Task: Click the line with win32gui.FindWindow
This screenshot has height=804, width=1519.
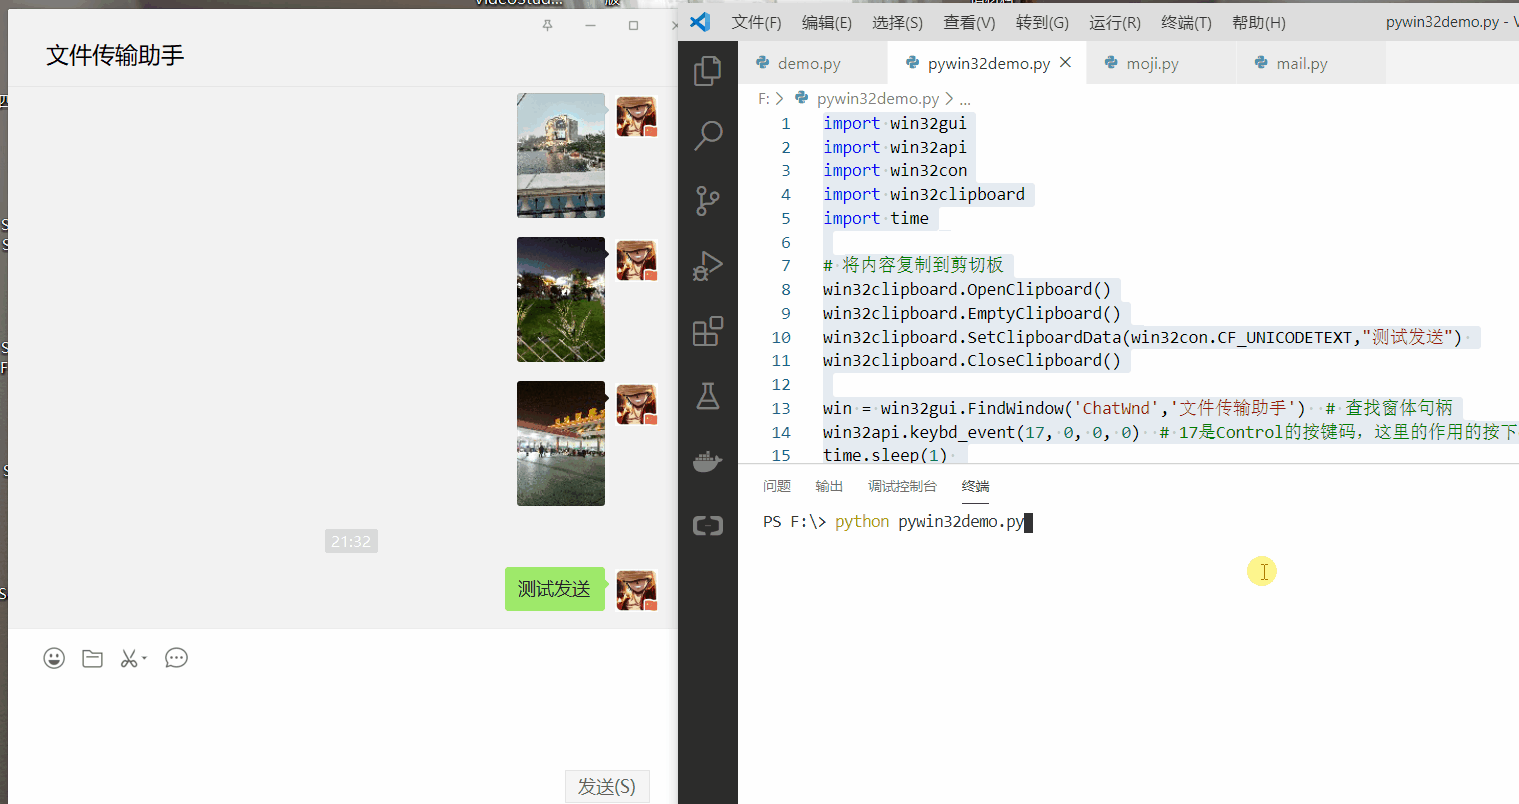Action: pos(1138,408)
